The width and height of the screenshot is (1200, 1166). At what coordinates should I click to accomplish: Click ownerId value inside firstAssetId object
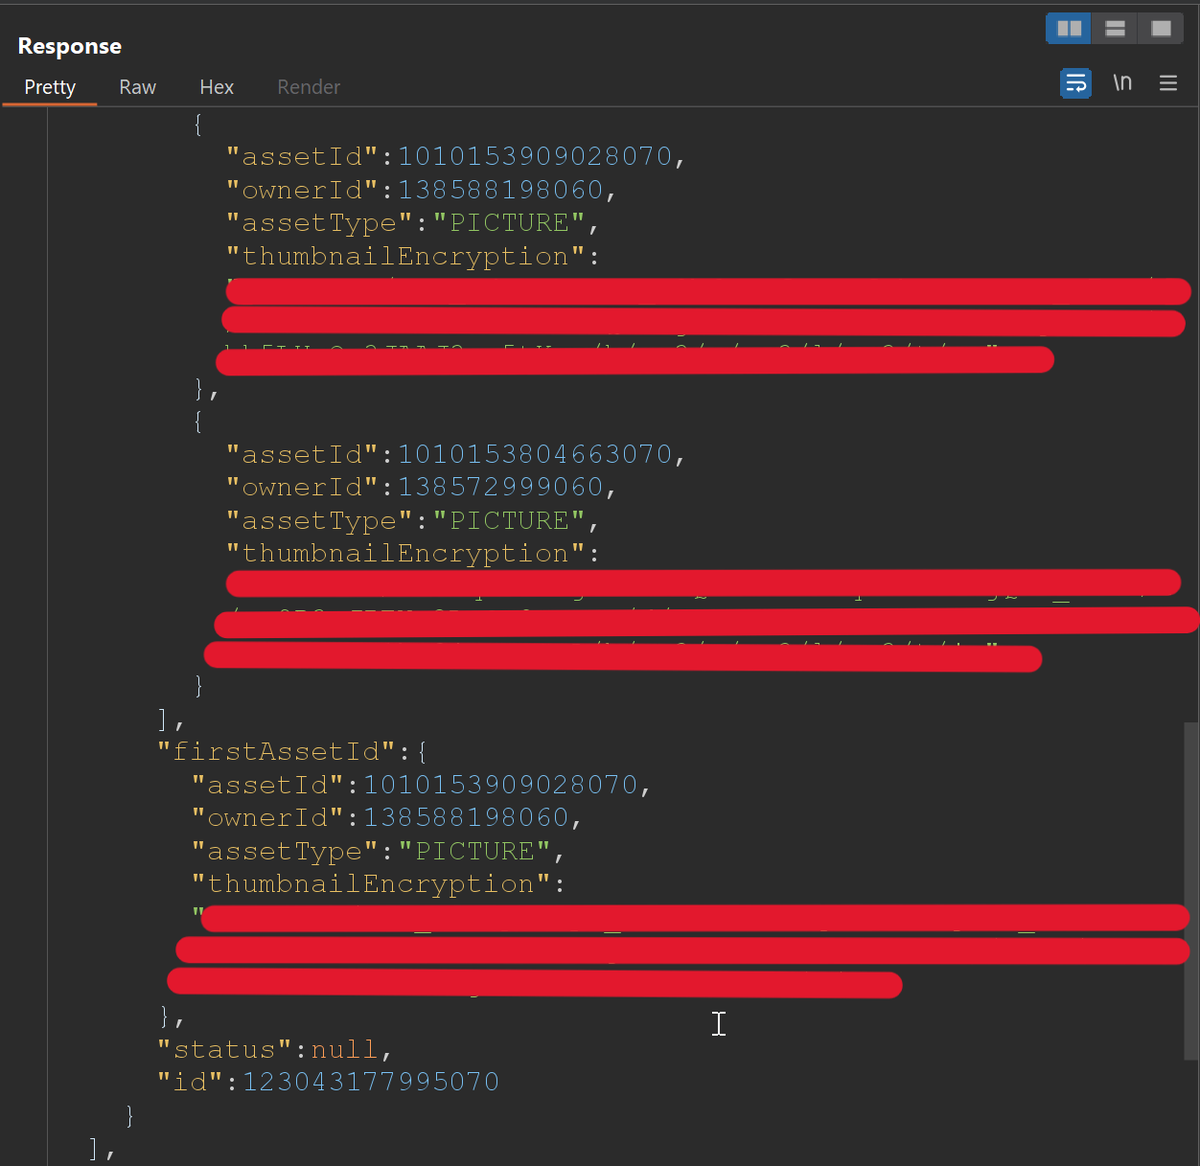pyautogui.click(x=467, y=818)
